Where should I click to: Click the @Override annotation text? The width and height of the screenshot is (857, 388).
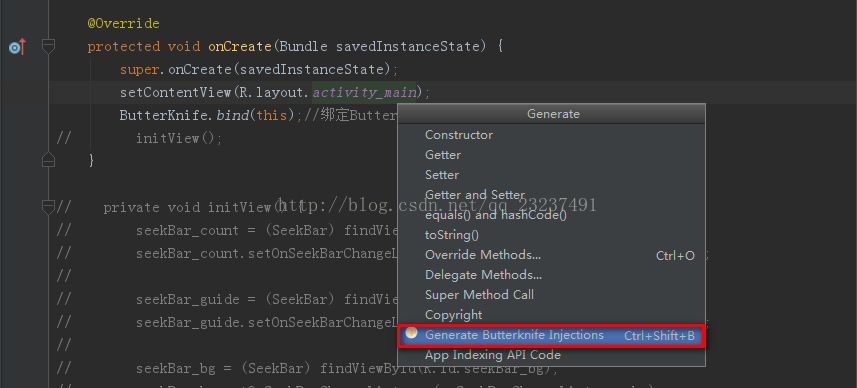tap(124, 23)
